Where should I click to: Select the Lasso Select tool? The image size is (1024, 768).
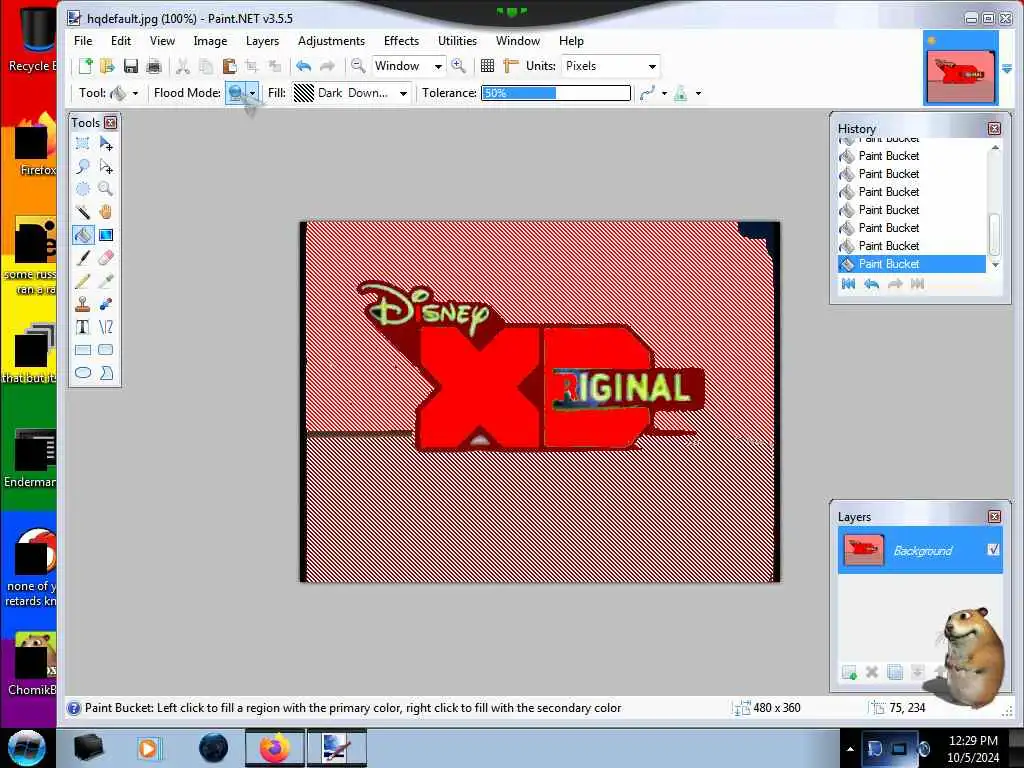(83, 167)
